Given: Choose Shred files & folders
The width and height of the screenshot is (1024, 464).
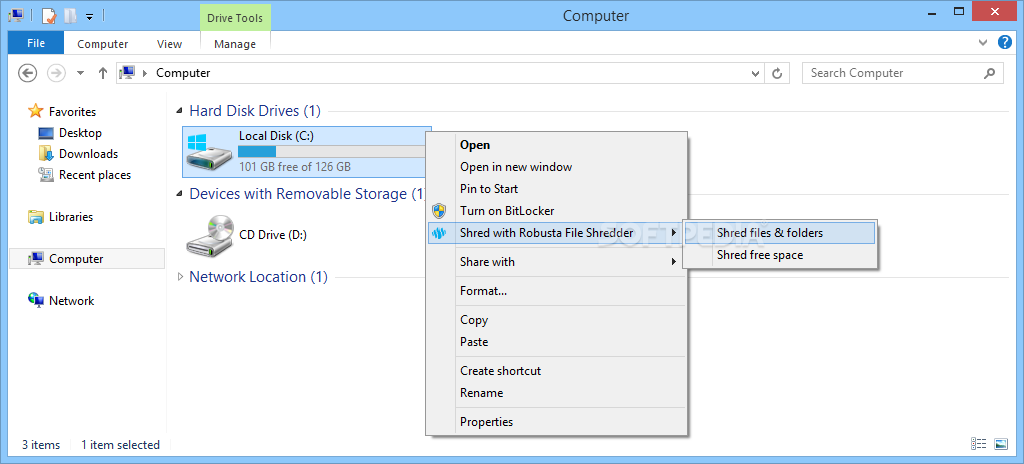Looking at the screenshot, I should 779,233.
